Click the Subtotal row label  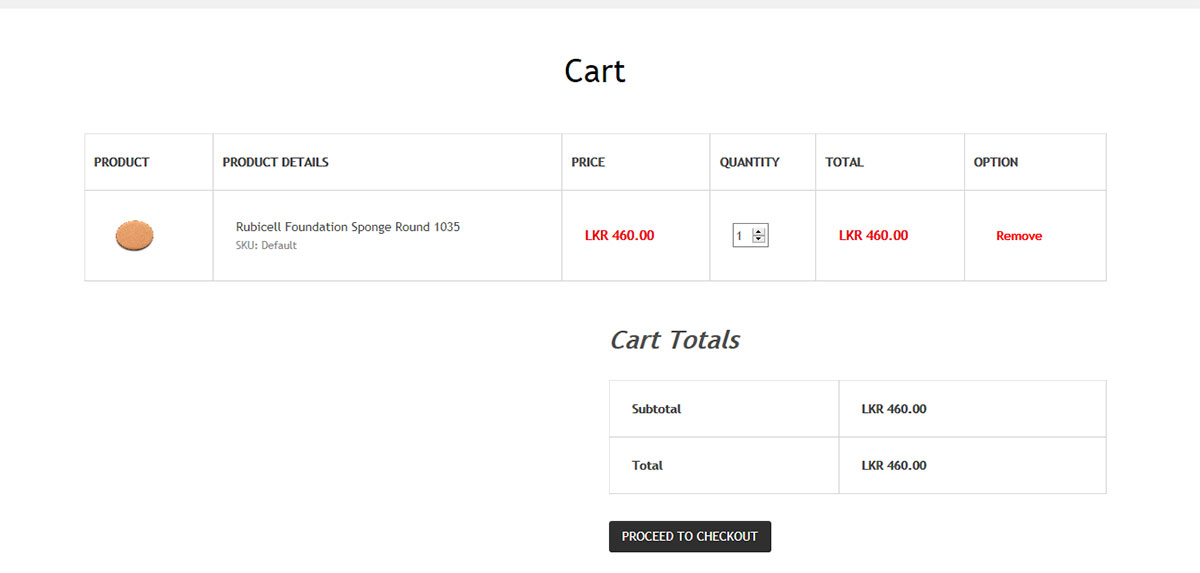coord(656,409)
